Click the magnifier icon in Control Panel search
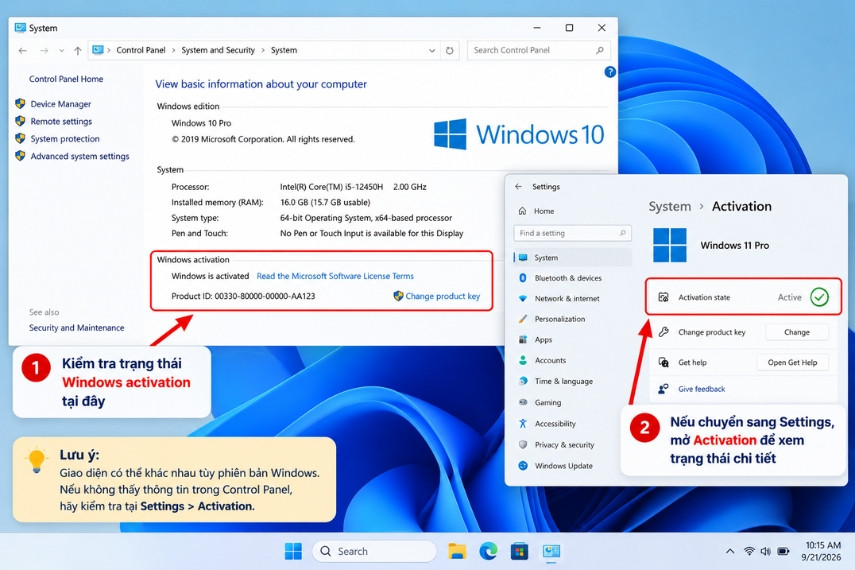Viewport: 855px width, 570px height. 600,50
